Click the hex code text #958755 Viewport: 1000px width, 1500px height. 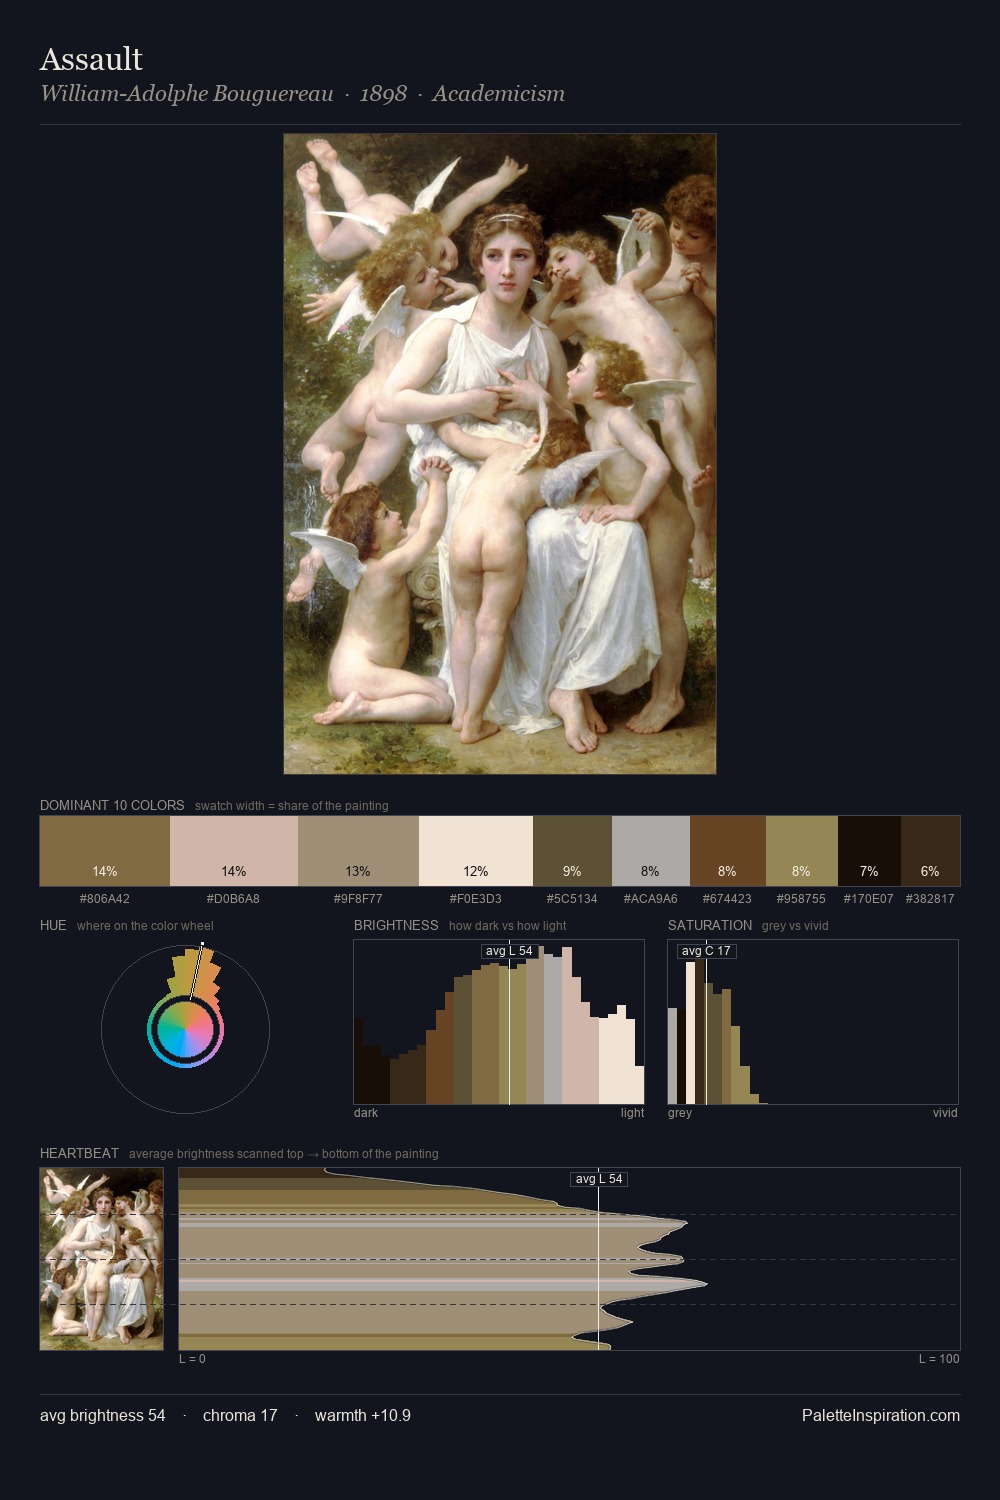coord(801,899)
